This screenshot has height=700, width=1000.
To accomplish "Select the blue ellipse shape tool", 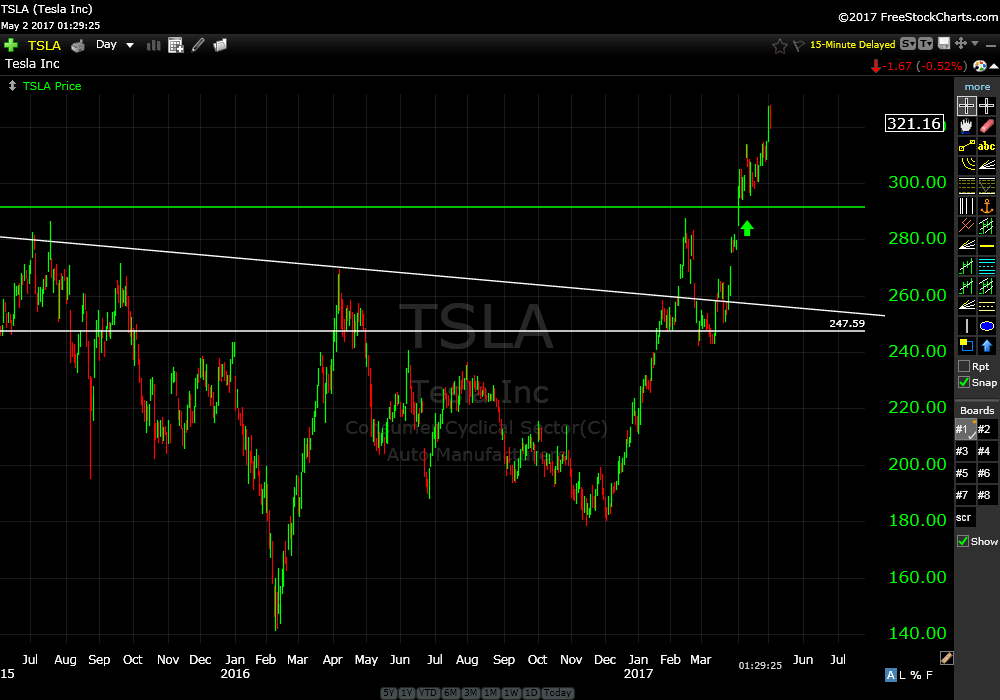I will coord(987,326).
